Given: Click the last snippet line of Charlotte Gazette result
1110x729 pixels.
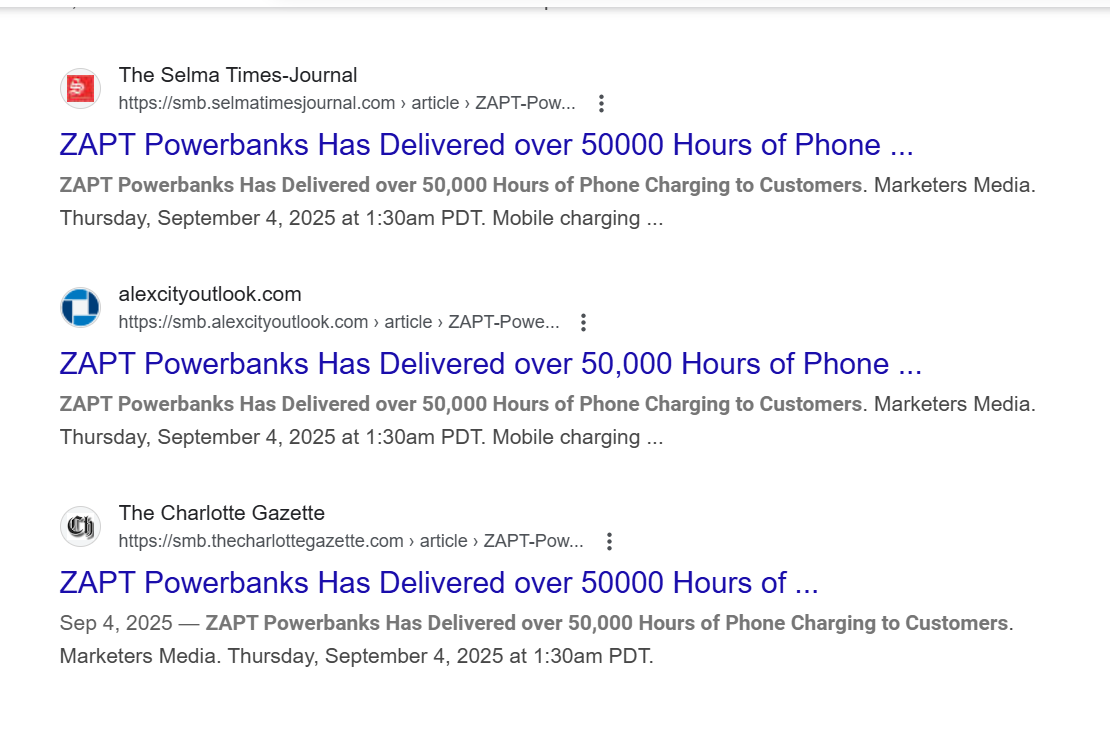Looking at the screenshot, I should (356, 656).
